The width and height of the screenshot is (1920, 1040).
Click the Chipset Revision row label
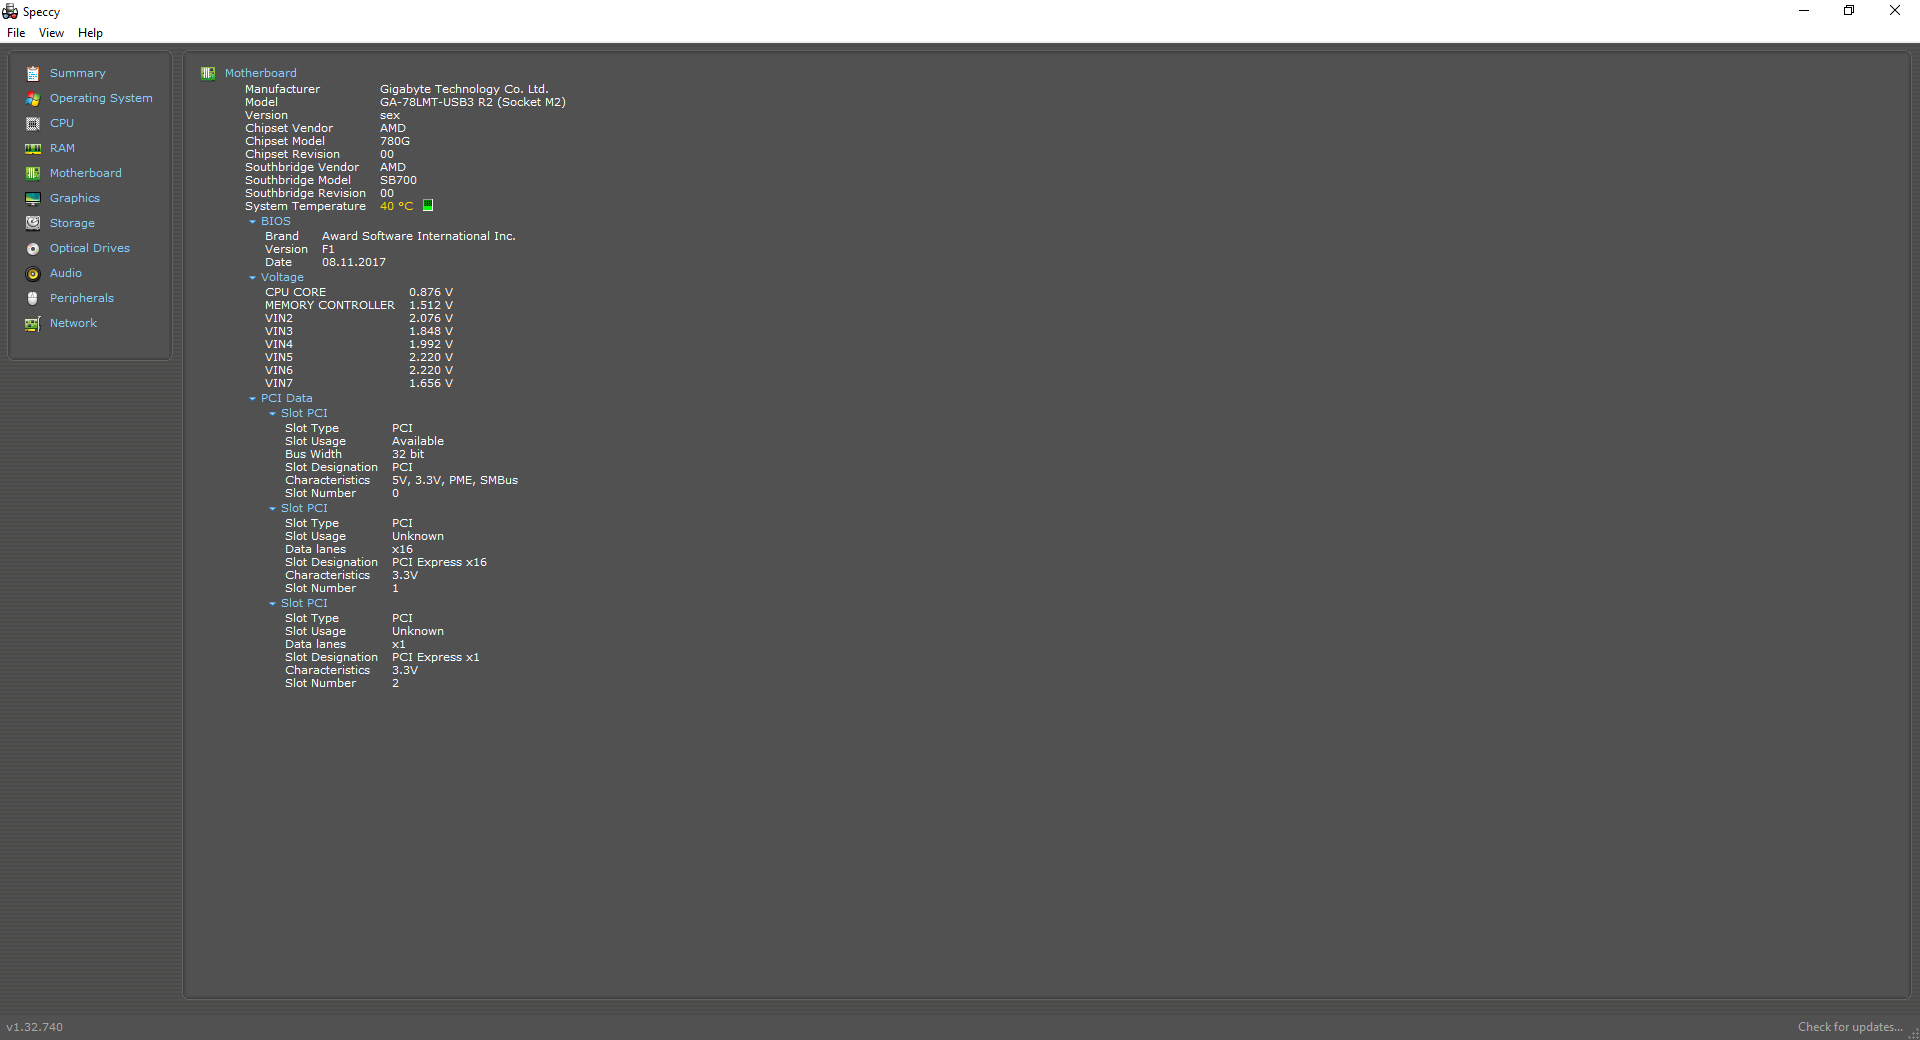coord(292,154)
